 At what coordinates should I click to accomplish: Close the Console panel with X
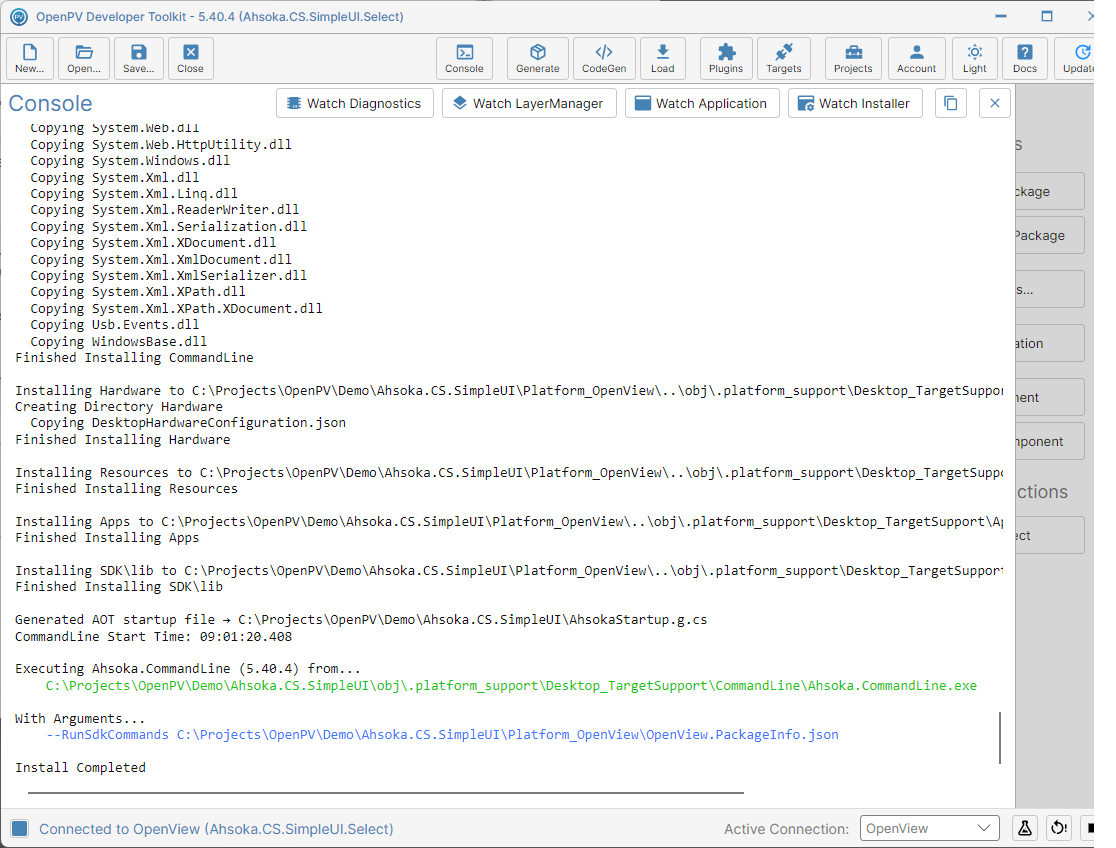[x=995, y=103]
